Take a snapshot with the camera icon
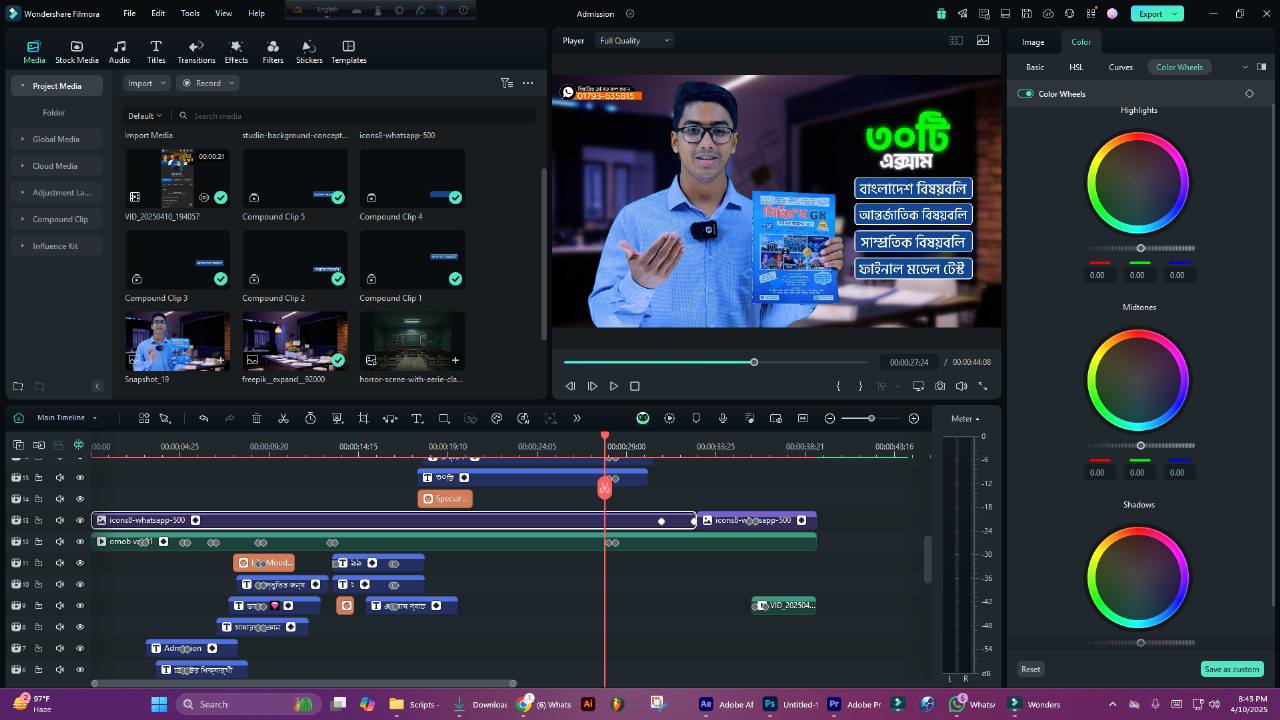 tap(940, 386)
